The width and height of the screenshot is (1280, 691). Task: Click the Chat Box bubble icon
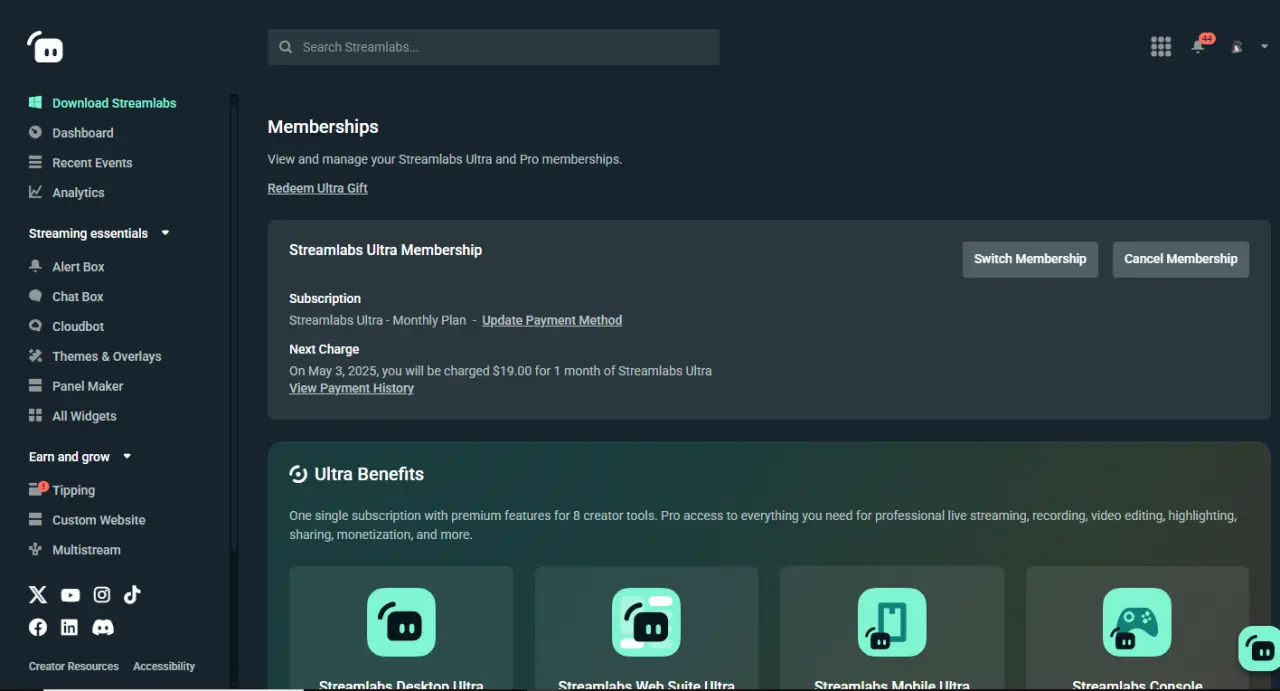click(x=35, y=296)
